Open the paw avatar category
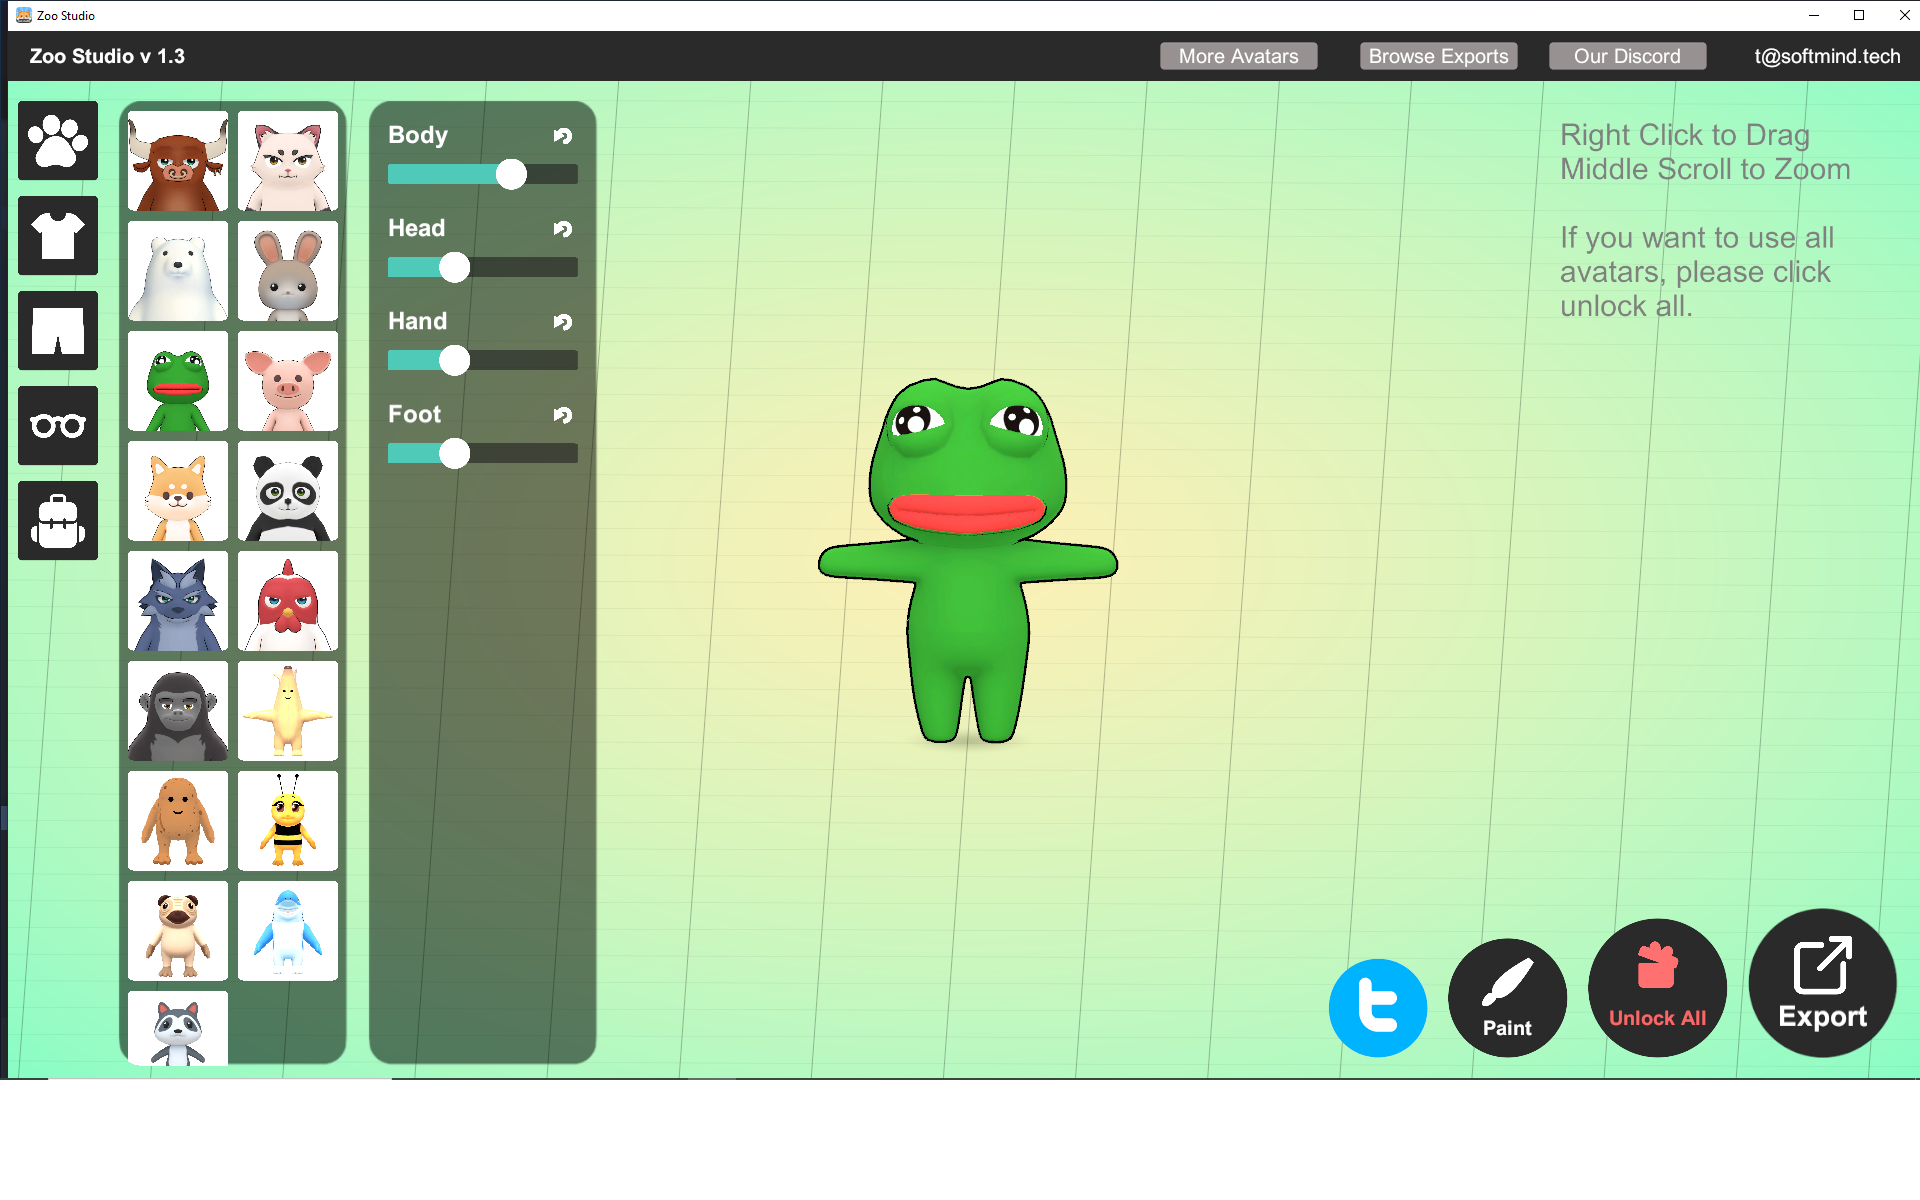 tap(58, 141)
